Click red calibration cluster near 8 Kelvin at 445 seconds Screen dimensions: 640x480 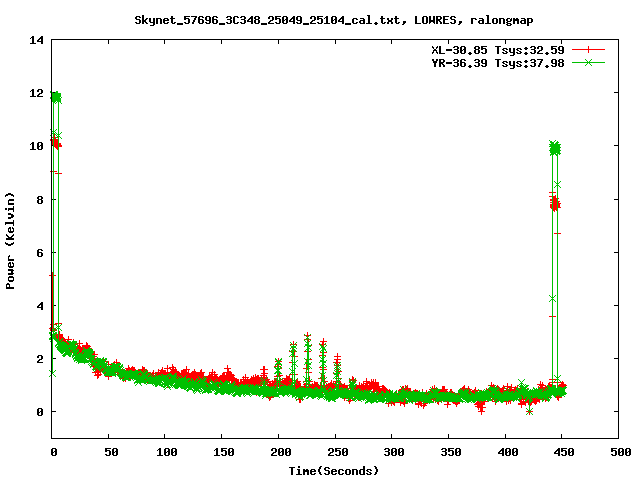pyautogui.click(x=555, y=203)
